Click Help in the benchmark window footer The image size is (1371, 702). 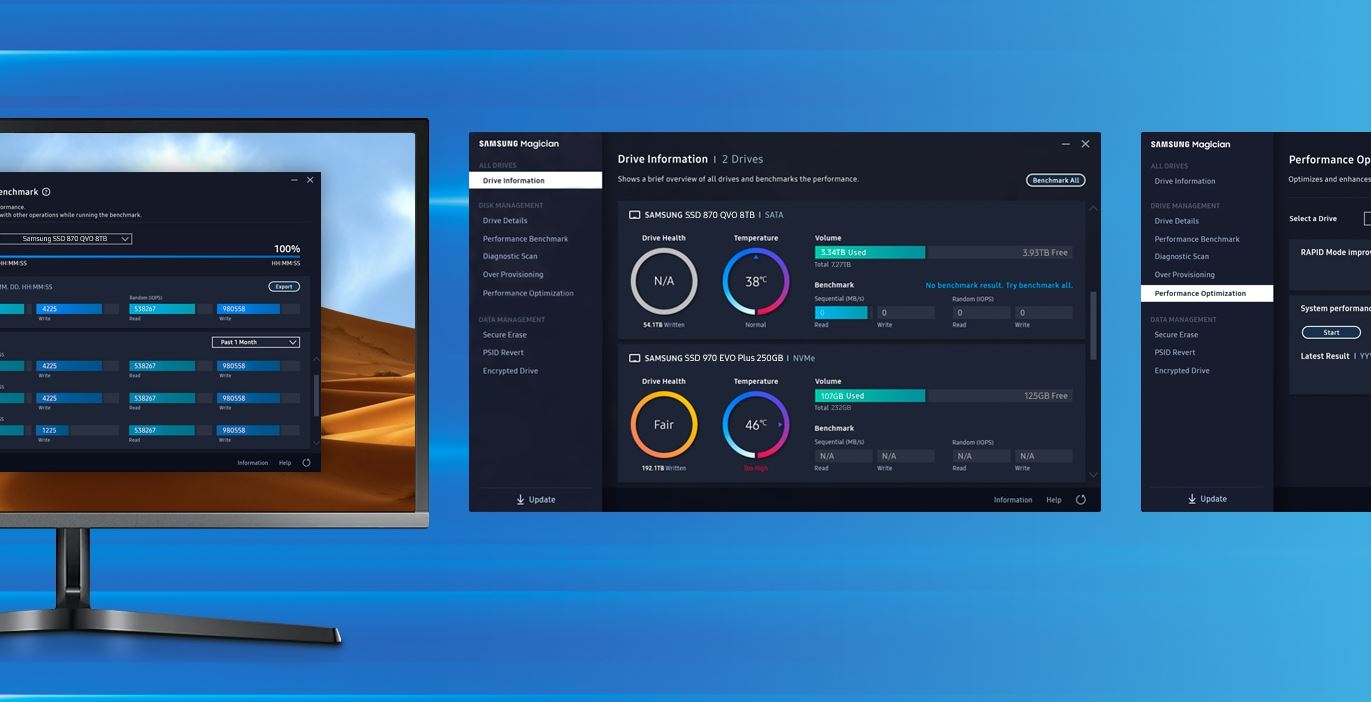(x=285, y=463)
